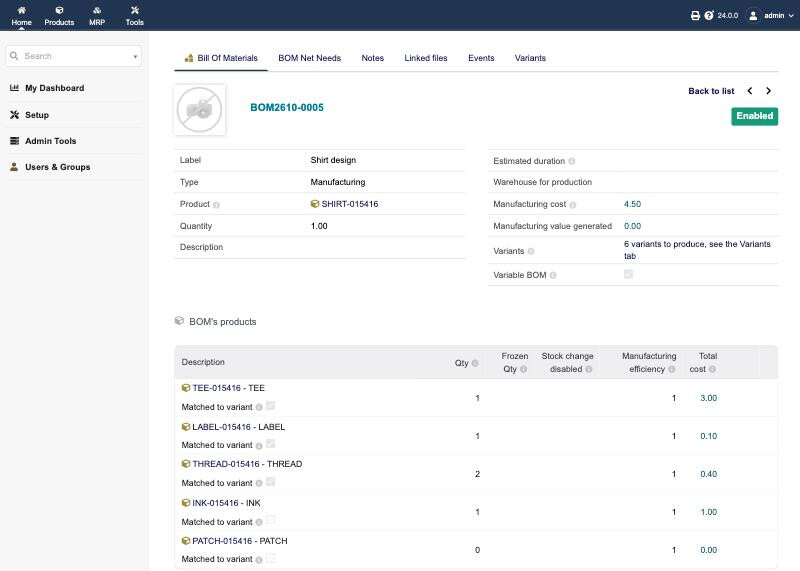Click the Manufacturing cost value 4.50
The width and height of the screenshot is (800, 571).
pyautogui.click(x=632, y=204)
